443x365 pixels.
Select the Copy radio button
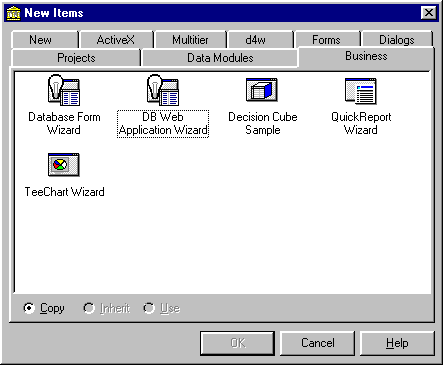(x=29, y=308)
